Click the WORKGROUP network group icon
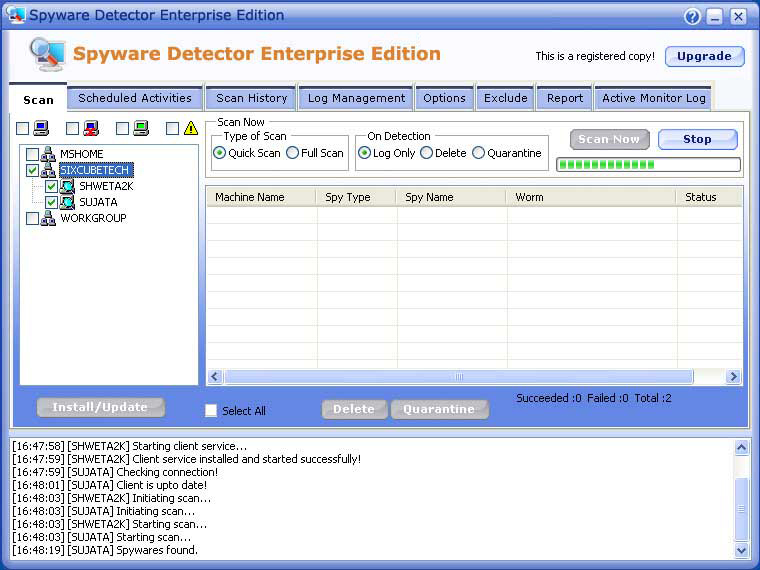760x570 pixels. [x=48, y=218]
